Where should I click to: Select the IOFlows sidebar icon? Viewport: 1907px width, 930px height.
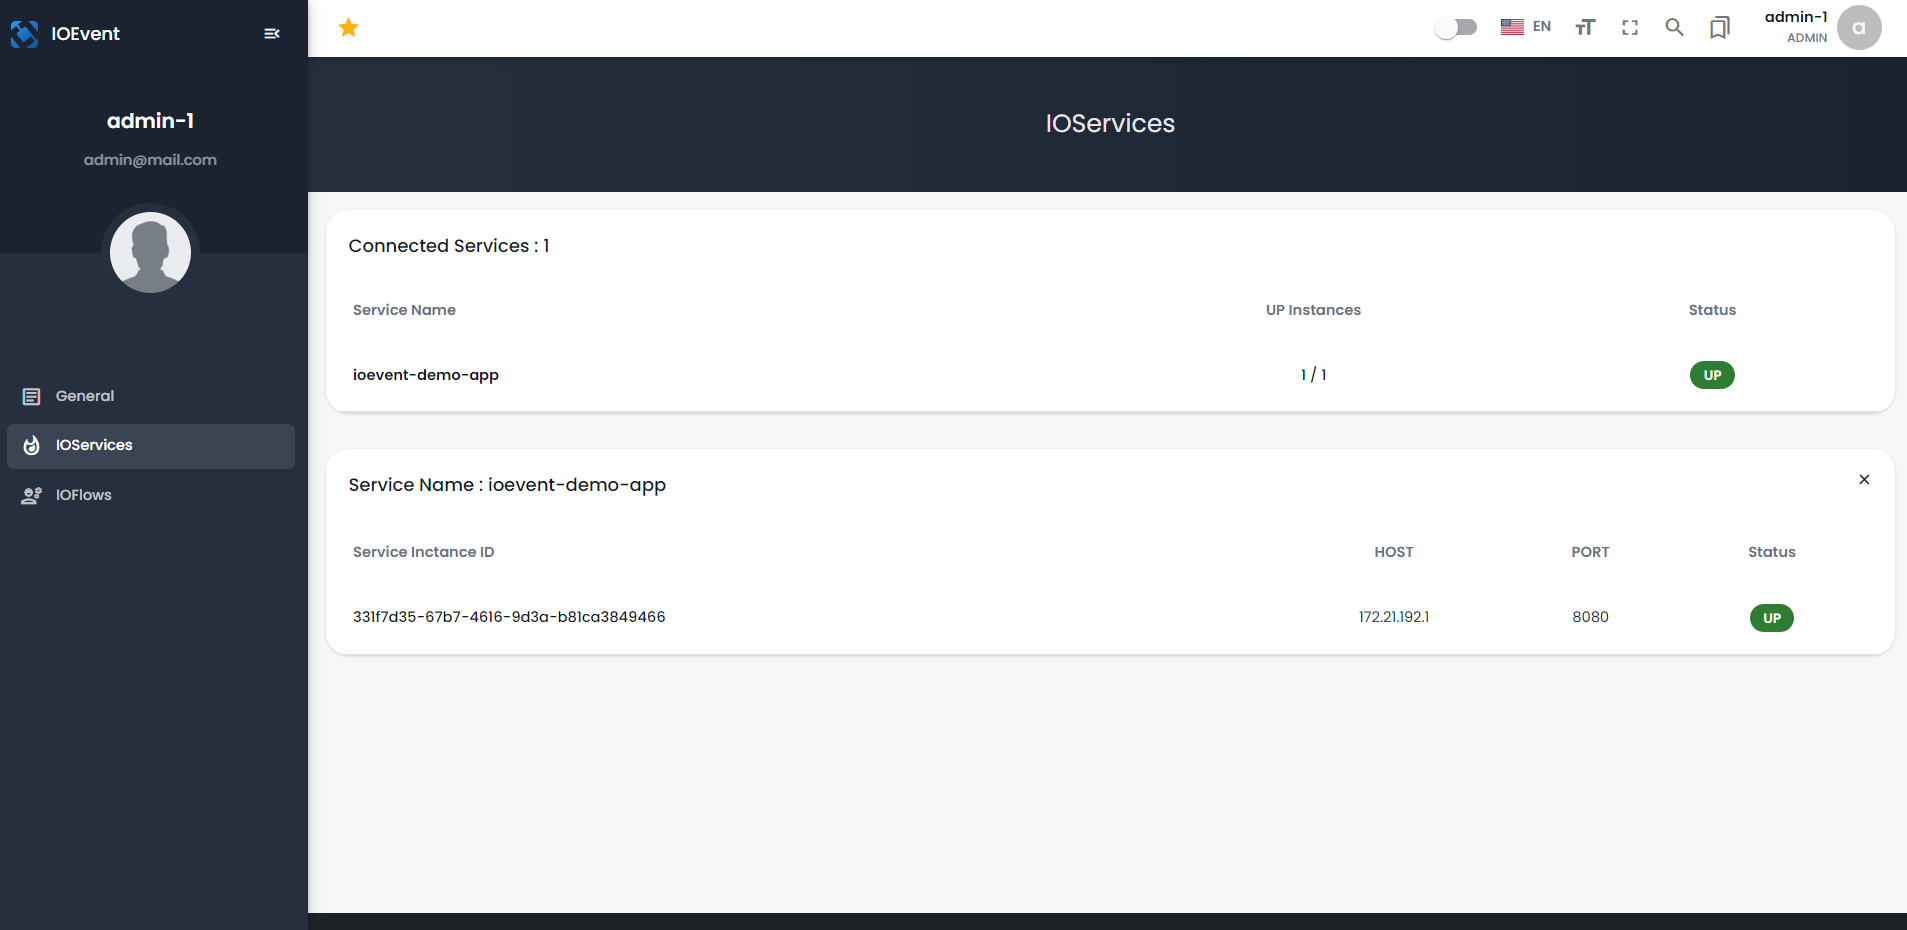point(30,494)
